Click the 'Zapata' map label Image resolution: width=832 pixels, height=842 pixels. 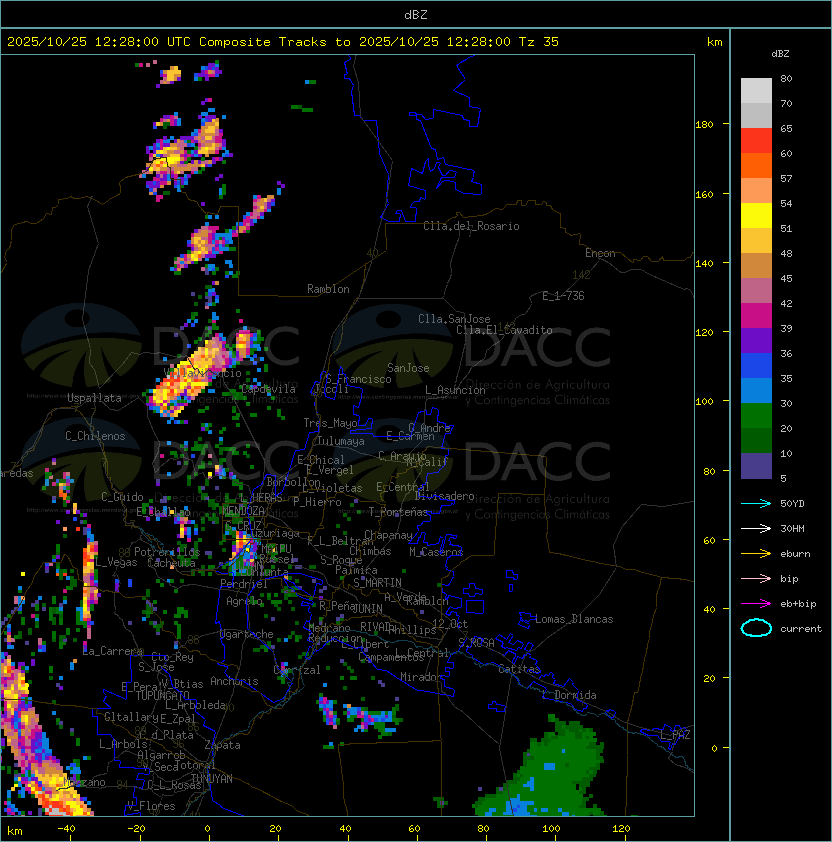coord(222,745)
